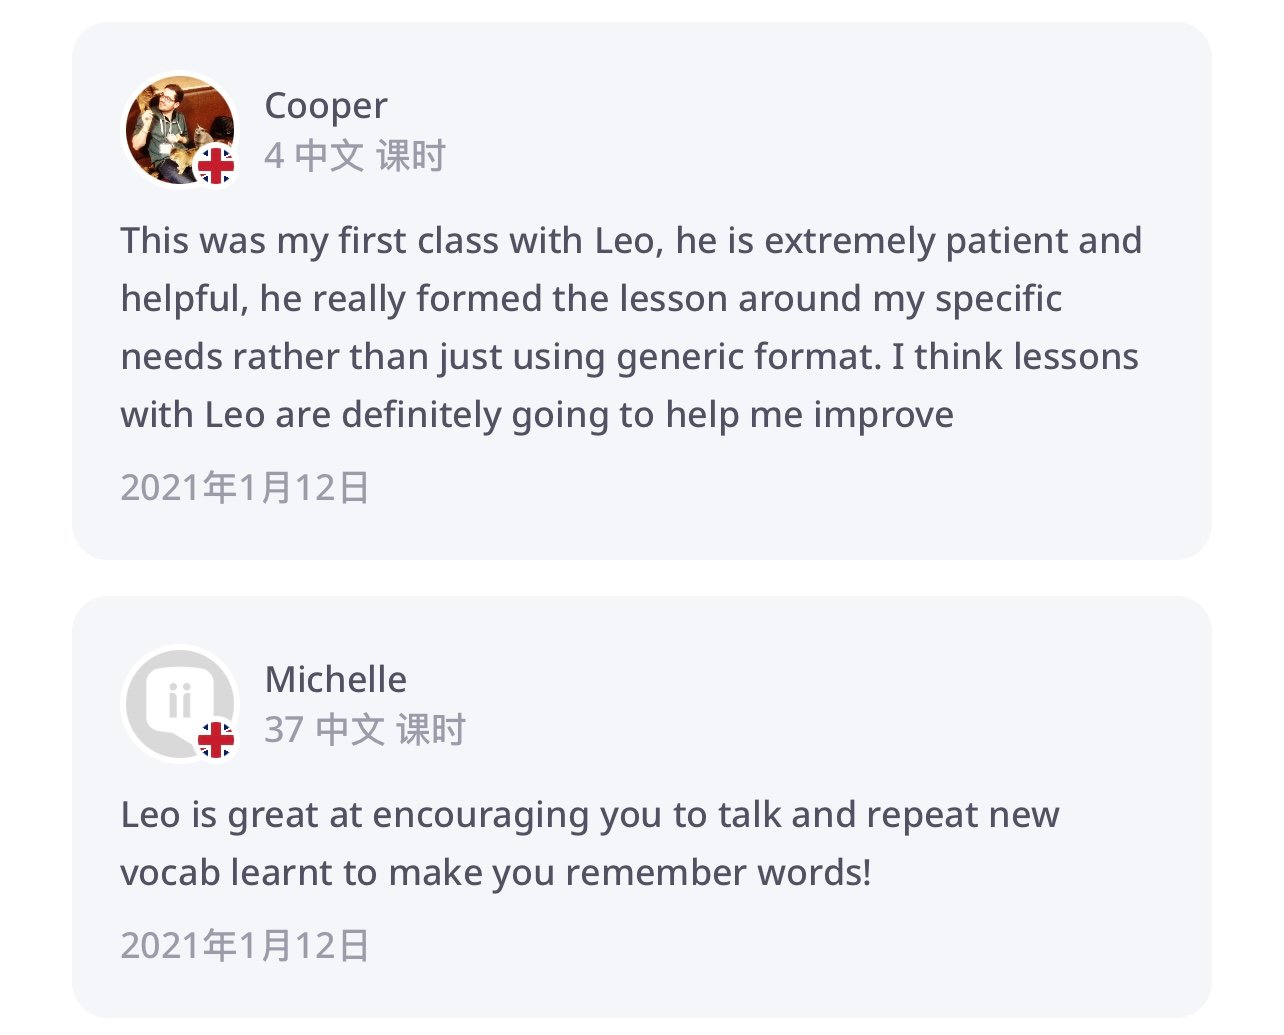The width and height of the screenshot is (1284, 1035).
Task: Click the line "with Leo are definitely going"
Action: click(537, 415)
